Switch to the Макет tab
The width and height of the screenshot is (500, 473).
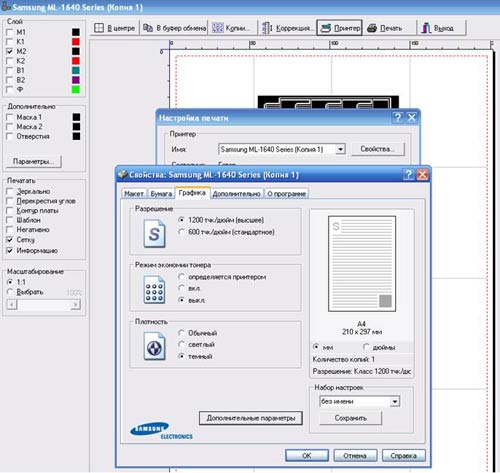click(x=134, y=194)
